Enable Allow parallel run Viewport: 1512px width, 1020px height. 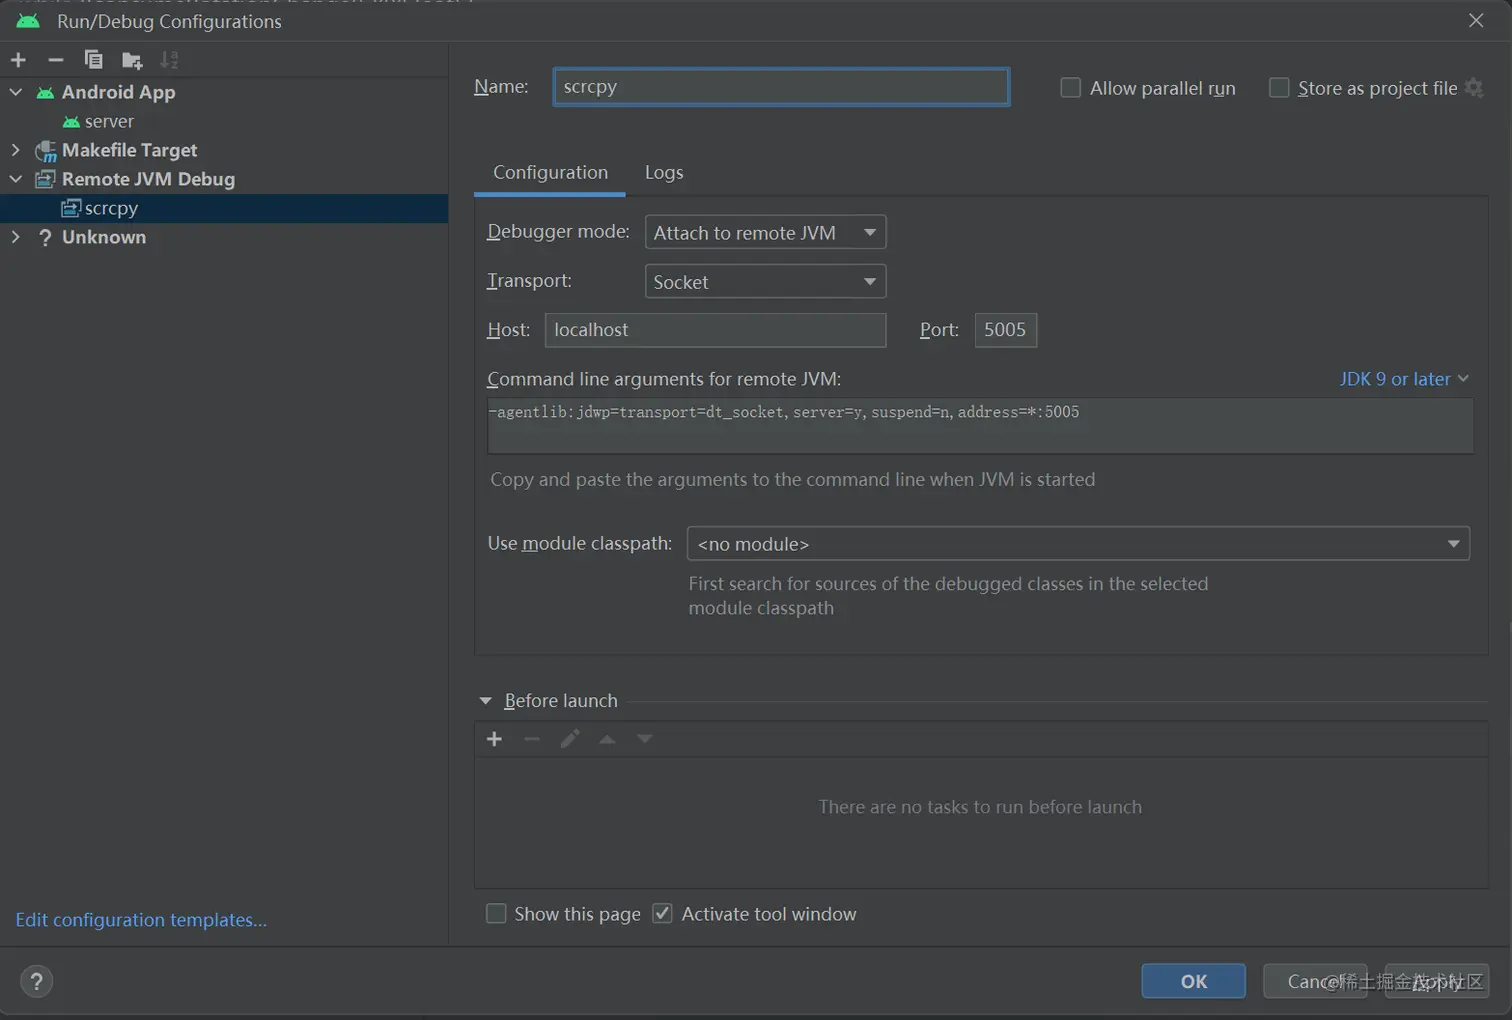1070,88
